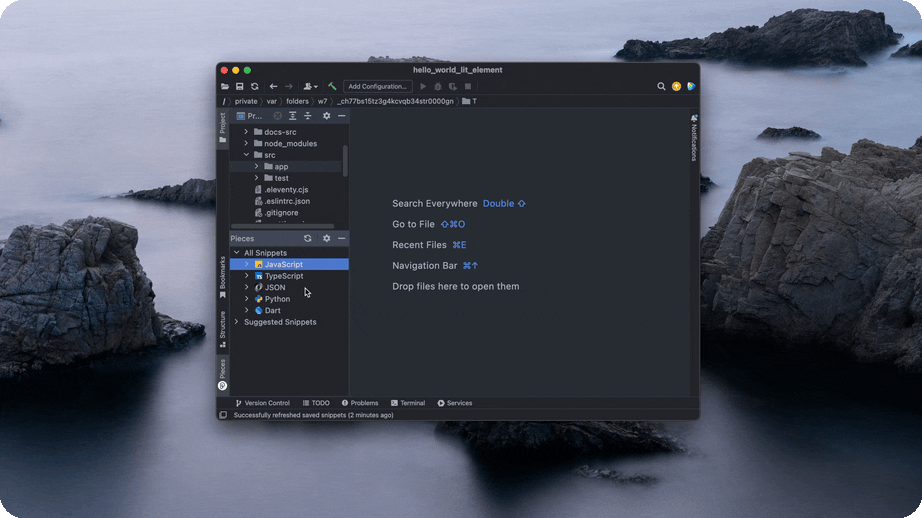Expand the JavaScript snippets chevron
The image size is (922, 518).
coord(246,265)
